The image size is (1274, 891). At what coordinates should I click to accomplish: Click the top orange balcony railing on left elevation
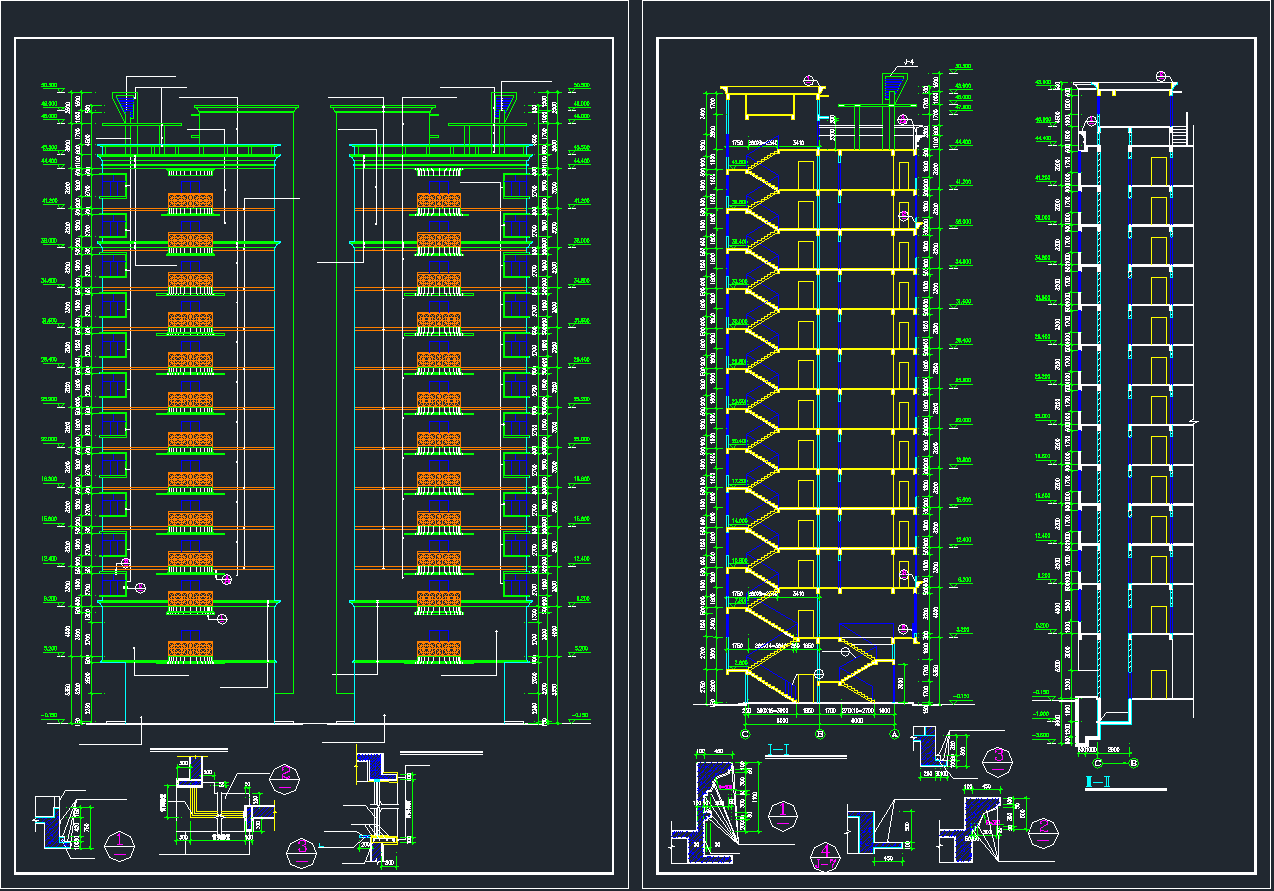190,200
